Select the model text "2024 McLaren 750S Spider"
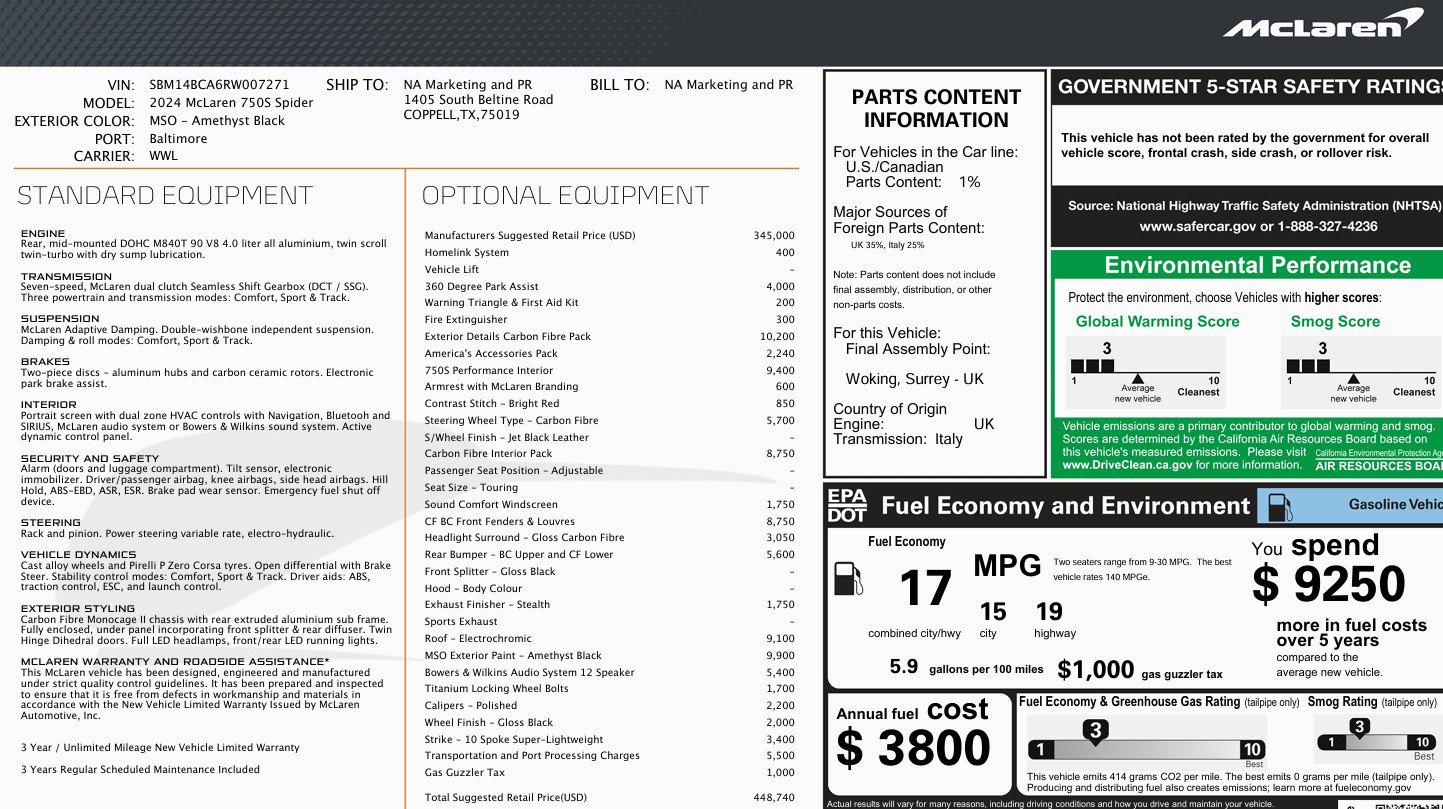The width and height of the screenshot is (1443, 809). click(231, 103)
